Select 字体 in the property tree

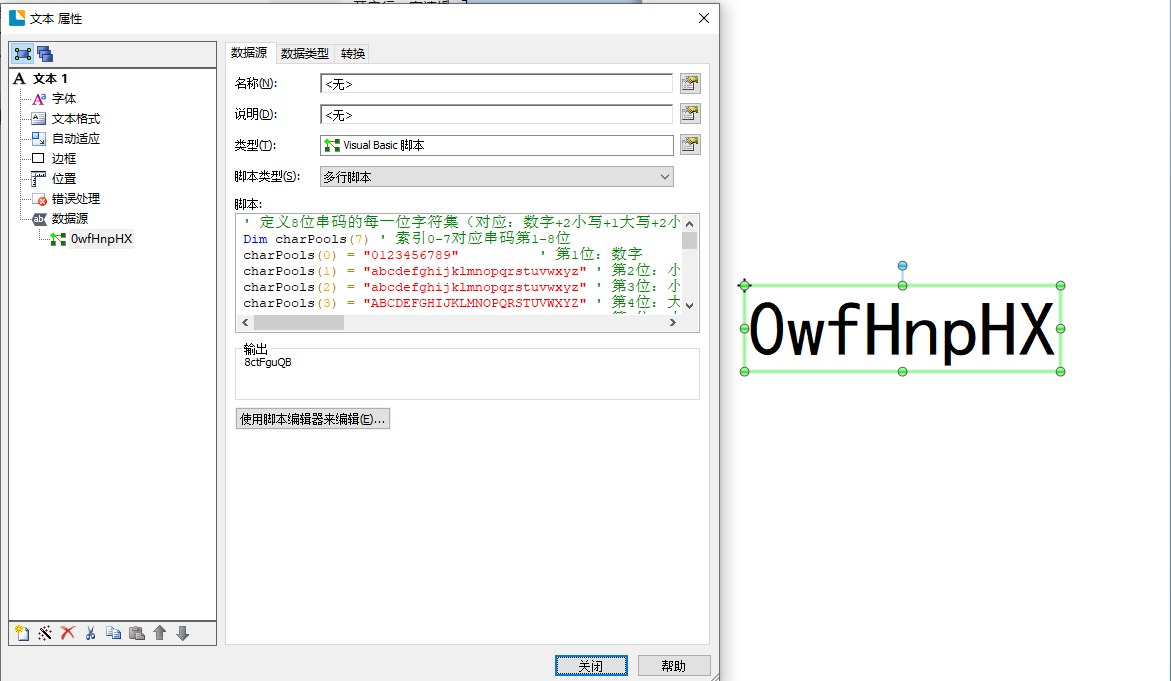tap(63, 99)
